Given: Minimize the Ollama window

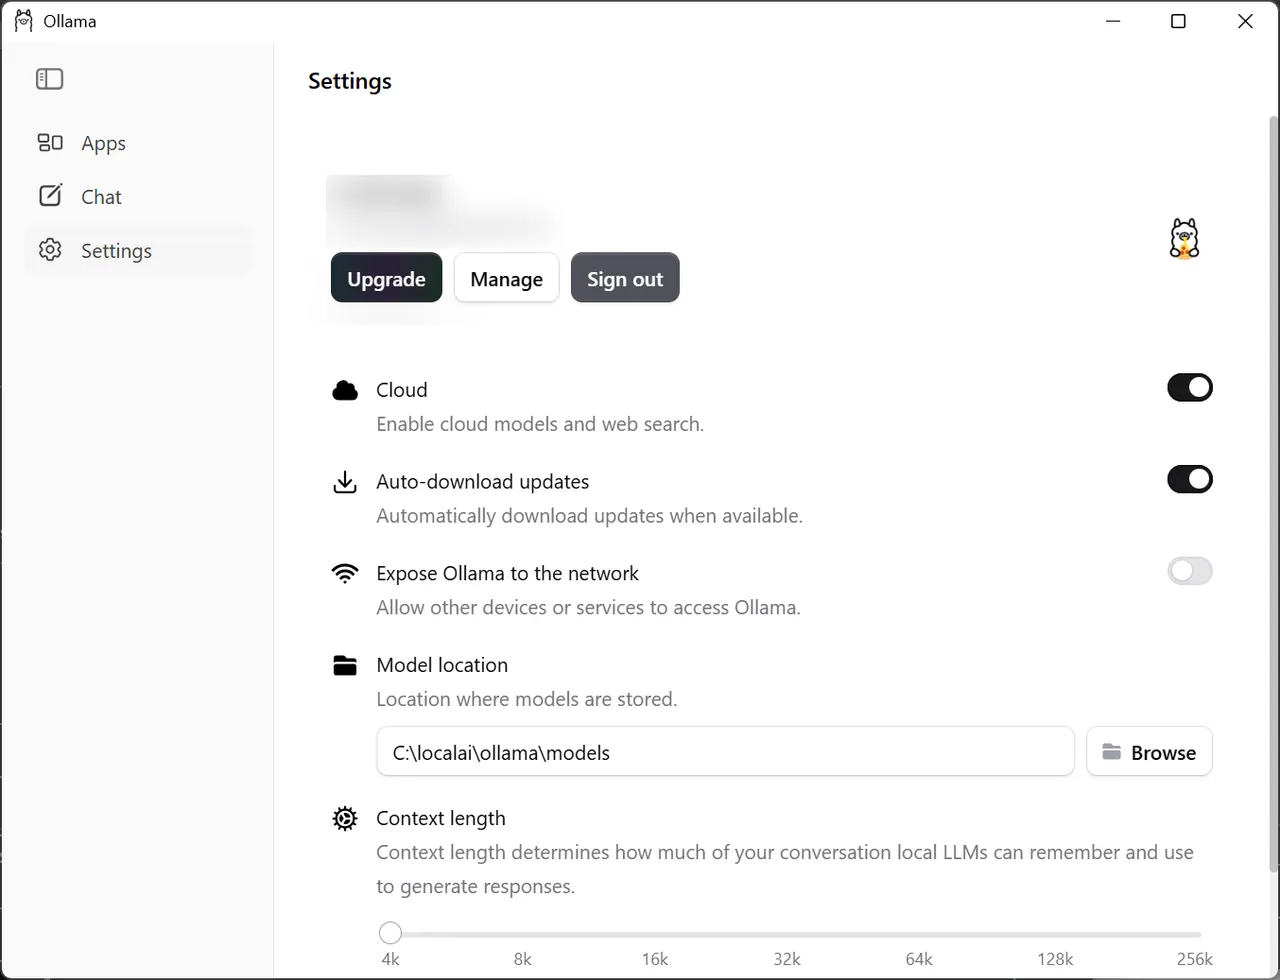Looking at the screenshot, I should (x=1112, y=21).
